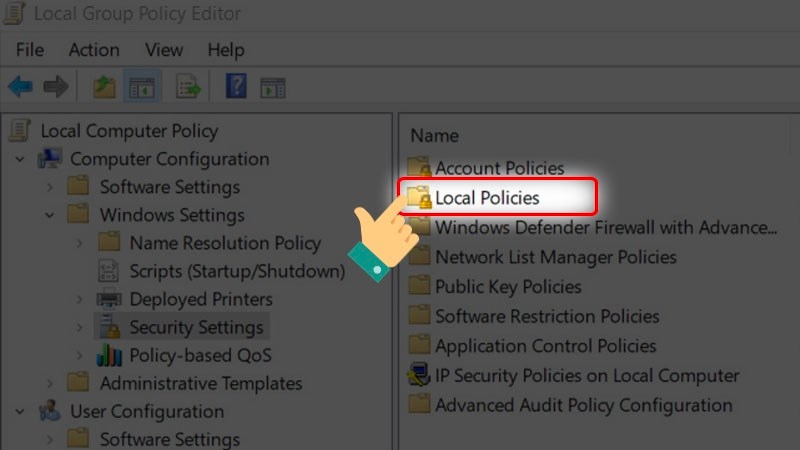Click the Up one level folder icon
The width and height of the screenshot is (800, 450).
[x=104, y=88]
